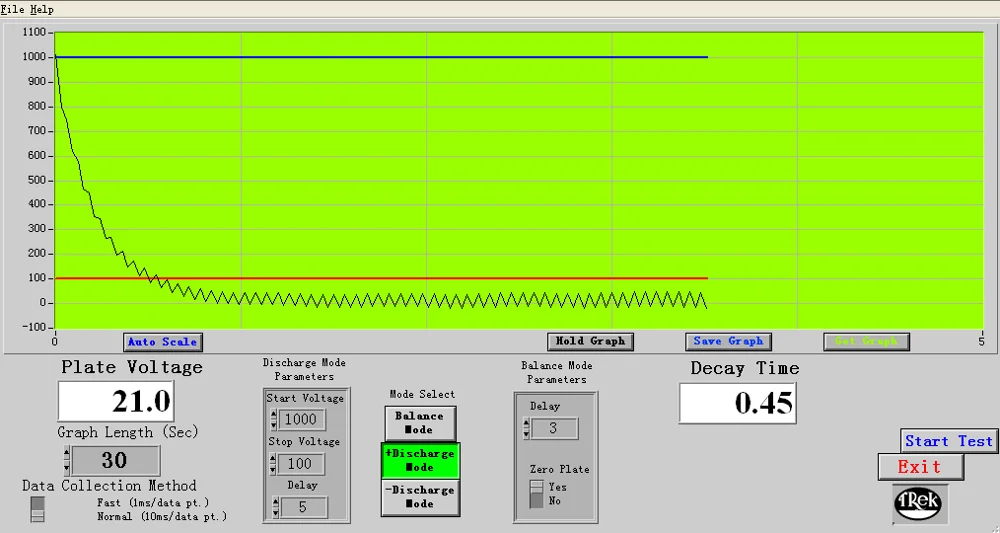
Task: Flip the Zero Plate Yes/No switch
Action: 537,493
